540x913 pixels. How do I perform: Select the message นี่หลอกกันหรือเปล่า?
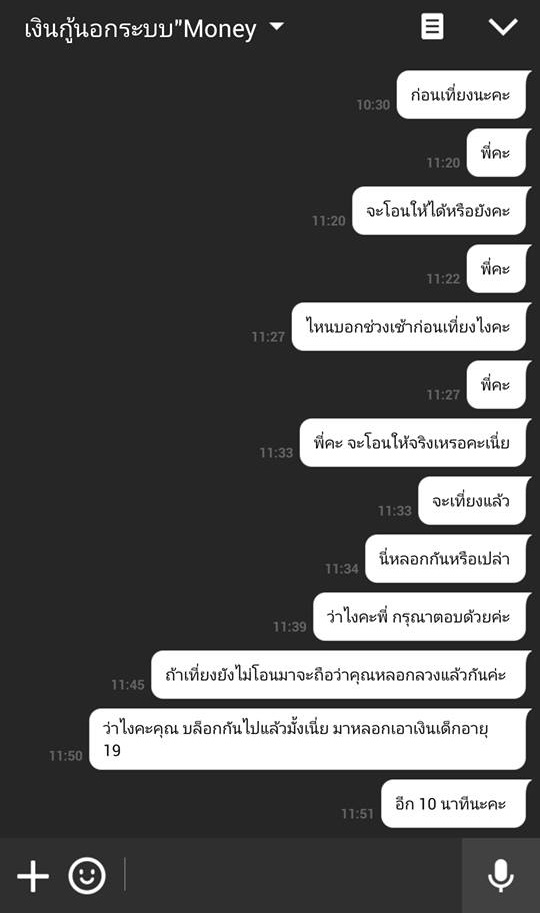point(447,559)
